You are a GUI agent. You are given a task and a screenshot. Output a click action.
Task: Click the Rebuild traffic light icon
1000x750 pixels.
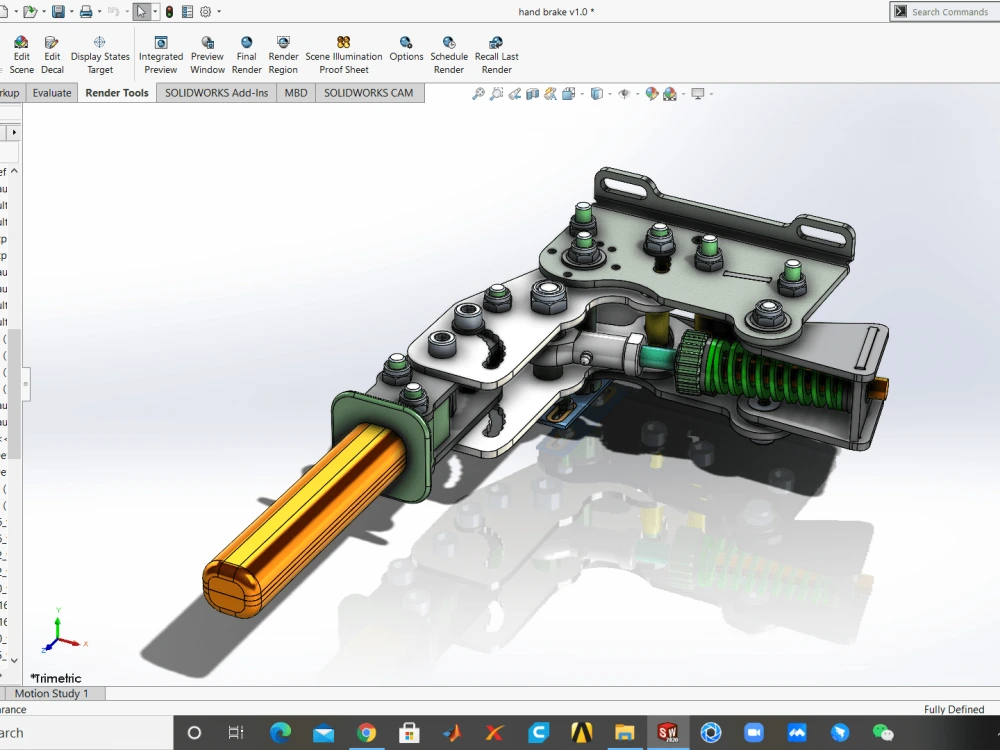coord(169,11)
